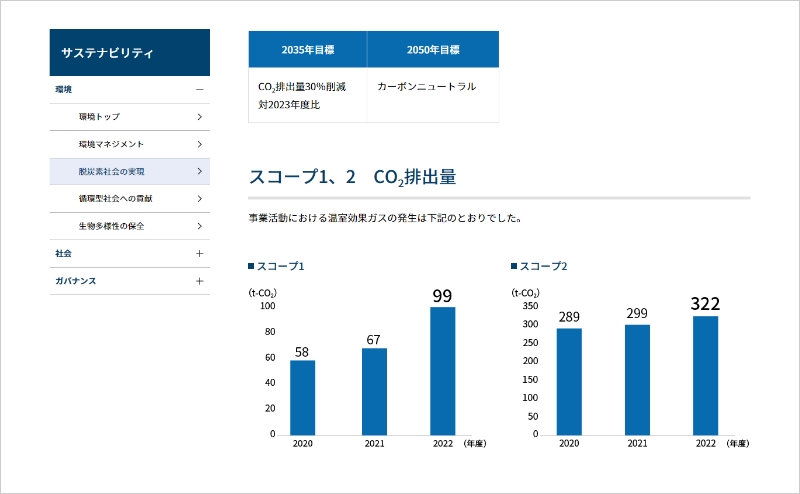The width and height of the screenshot is (800, 494).
Task: Expand the ガバナンス section using the plus icon
Action: [x=199, y=281]
